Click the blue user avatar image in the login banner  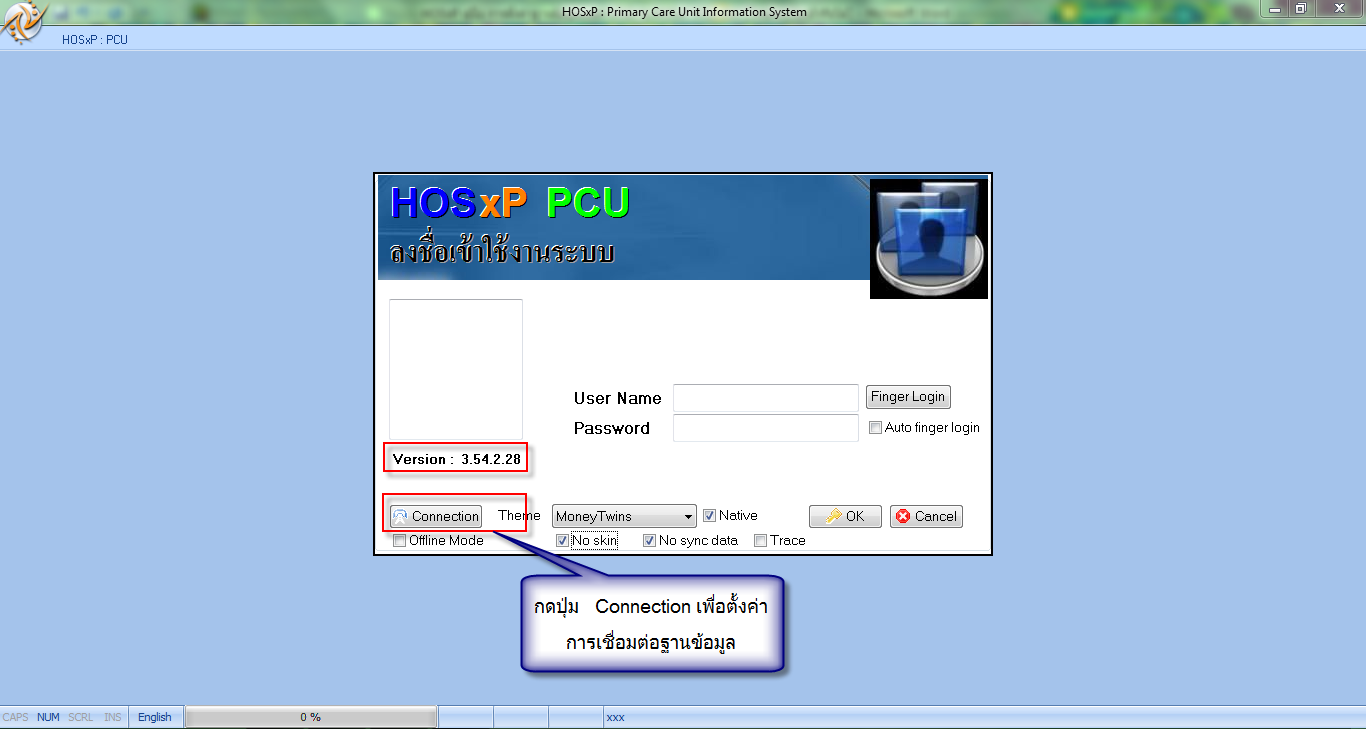[x=928, y=237]
